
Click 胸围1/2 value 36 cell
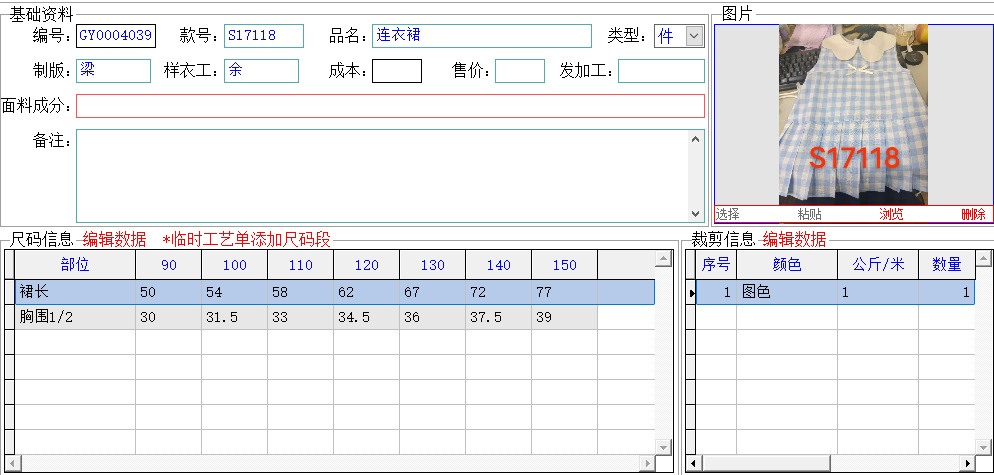click(x=432, y=317)
